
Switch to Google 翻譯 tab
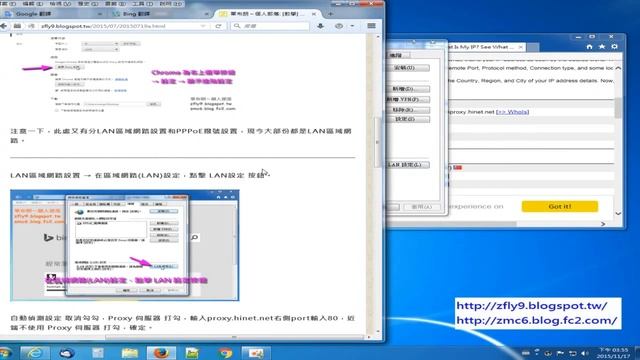51,14
